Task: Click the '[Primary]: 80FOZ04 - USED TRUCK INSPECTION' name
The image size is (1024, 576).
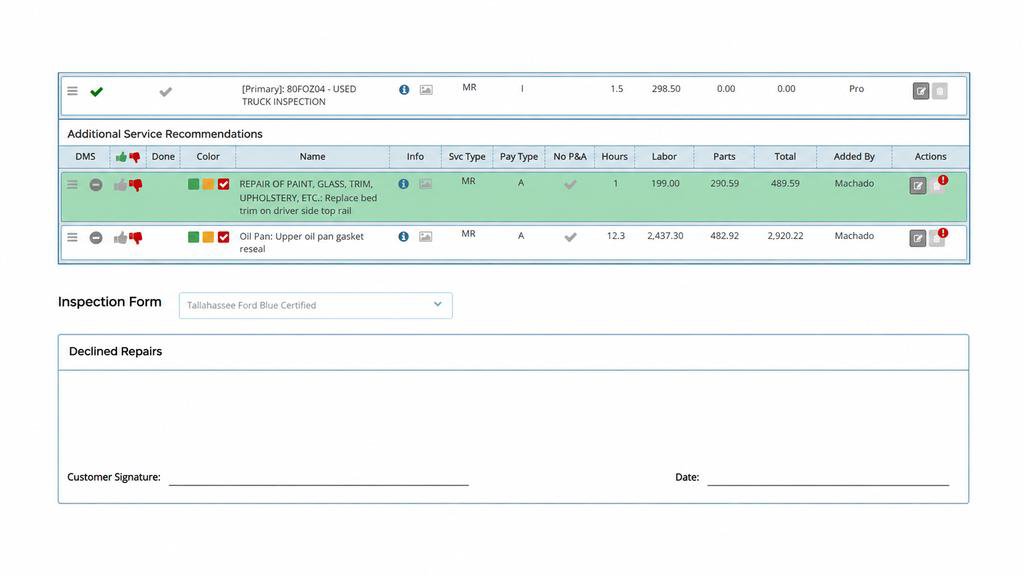Action: click(x=299, y=95)
